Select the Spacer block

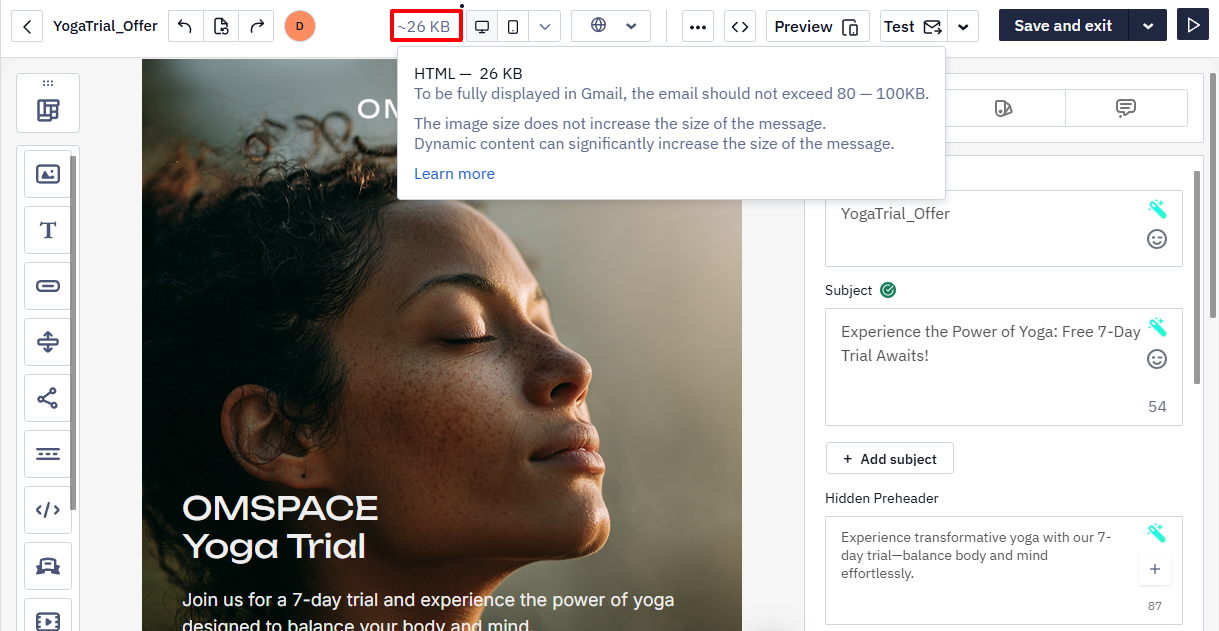(x=48, y=342)
